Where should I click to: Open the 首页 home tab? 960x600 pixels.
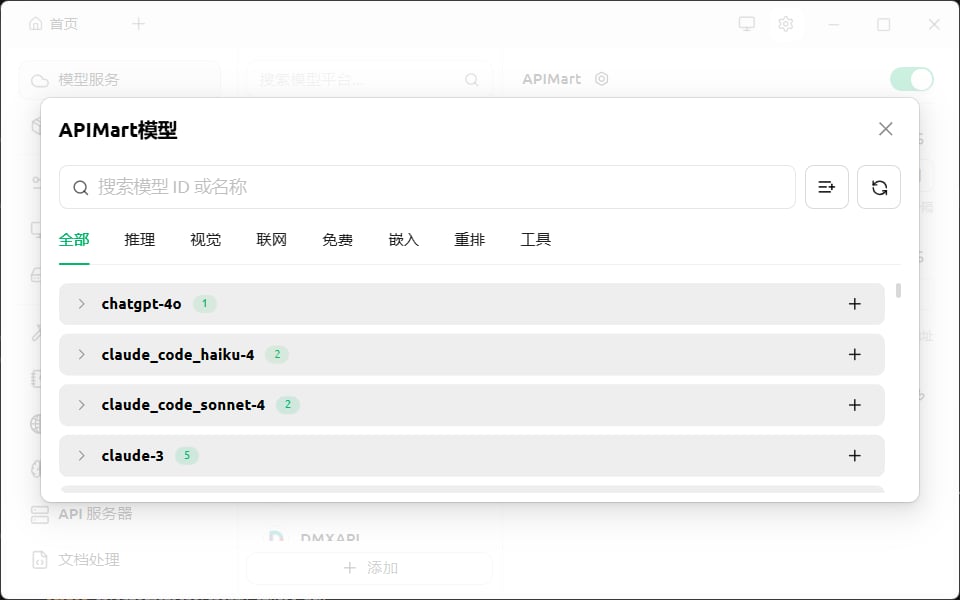[54, 24]
